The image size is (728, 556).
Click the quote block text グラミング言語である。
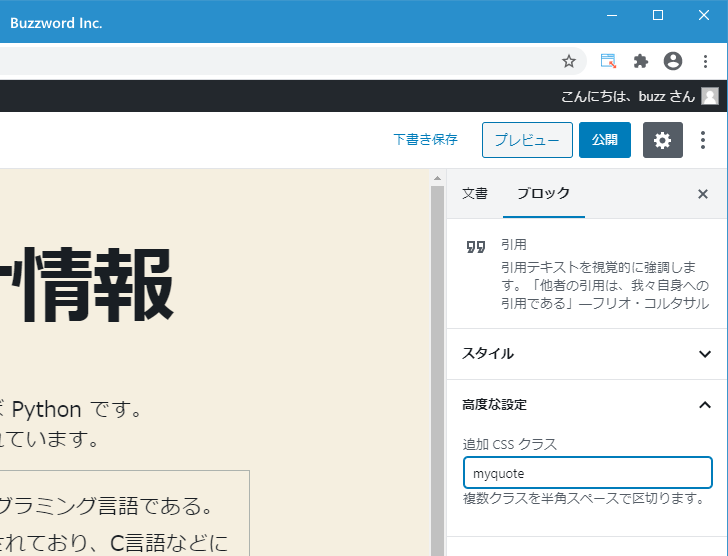(106, 506)
